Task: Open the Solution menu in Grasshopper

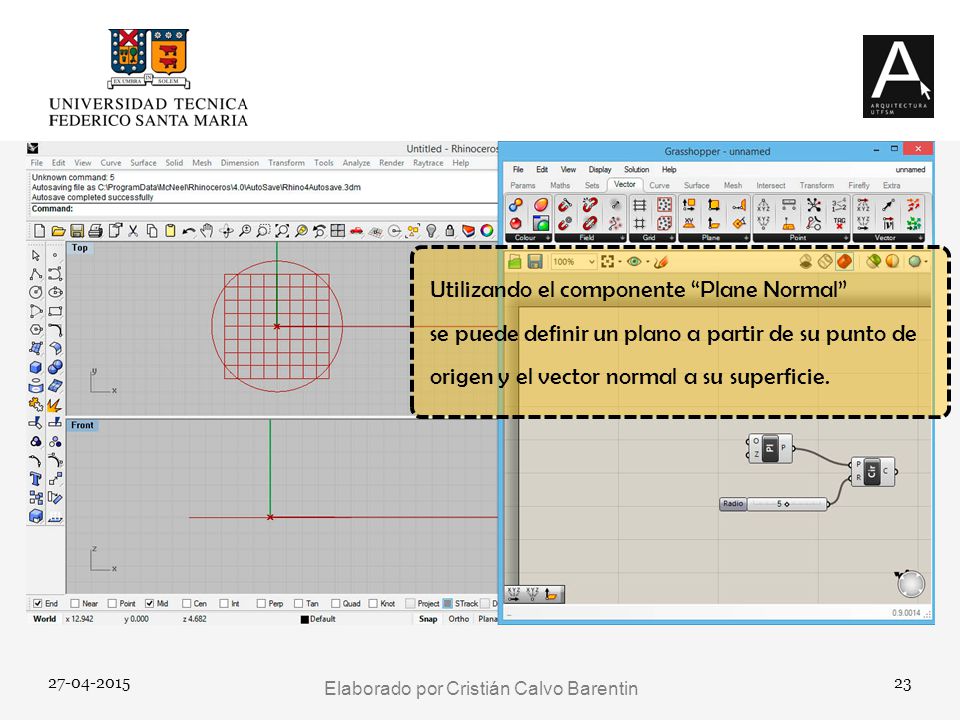Action: click(x=637, y=170)
